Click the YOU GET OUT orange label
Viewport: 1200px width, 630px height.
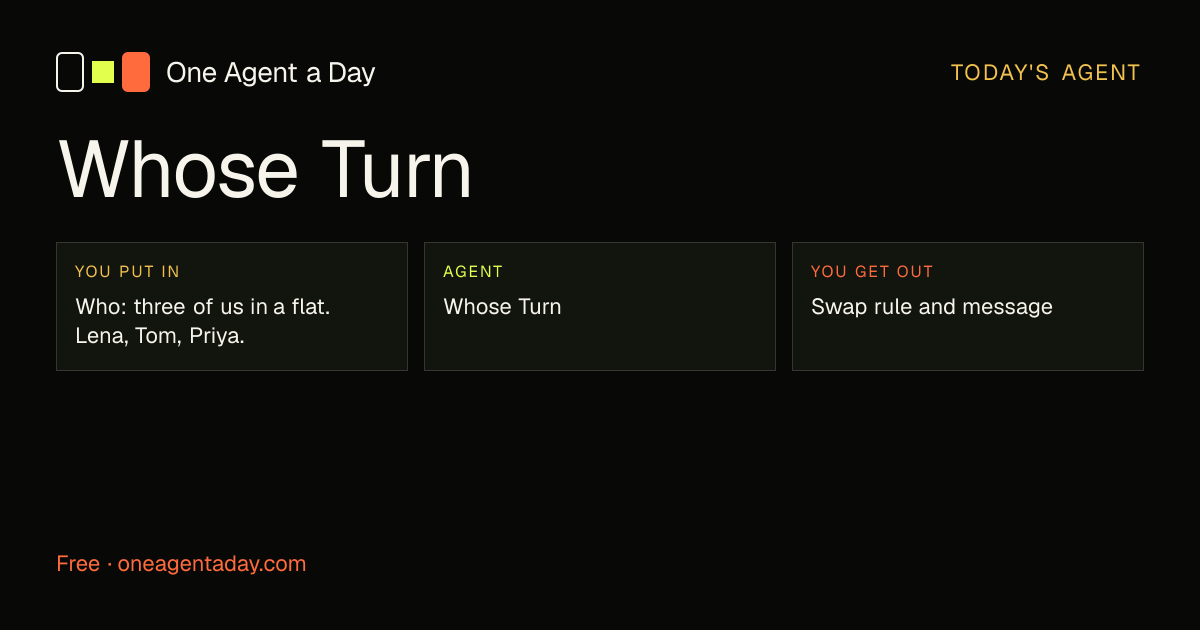(872, 272)
